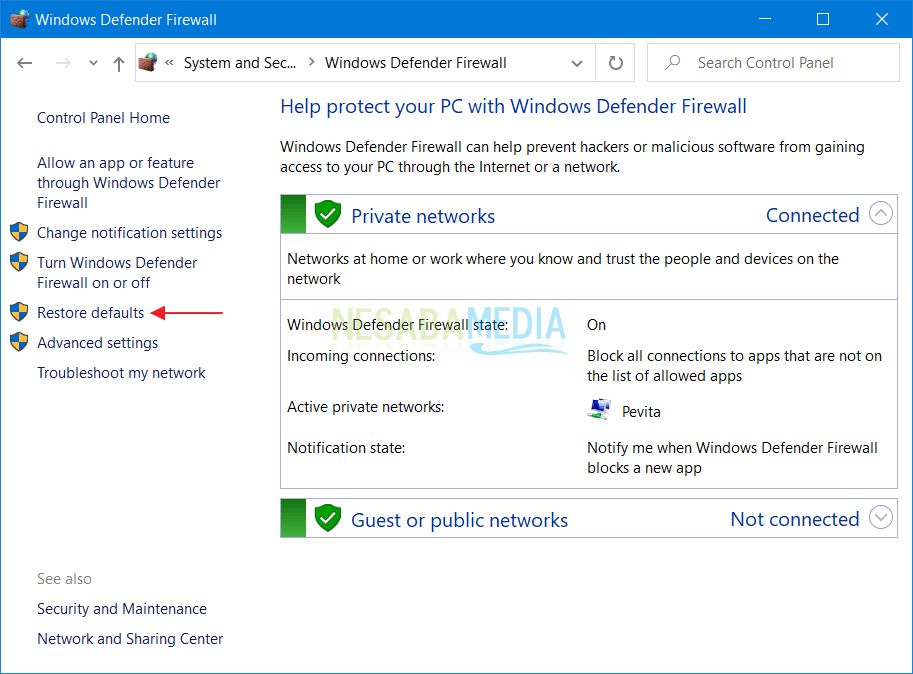
Task: Open the recent pages dropdown next to forward arrow
Action: coord(92,62)
